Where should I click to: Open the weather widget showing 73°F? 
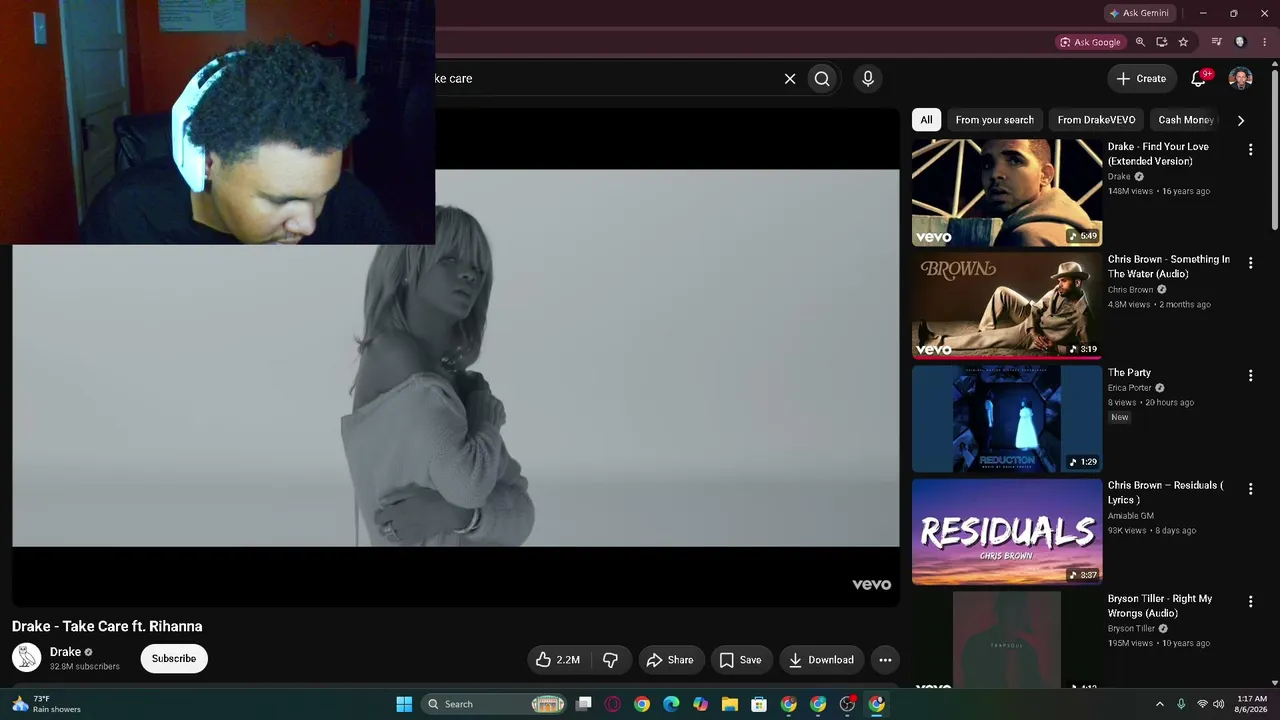[x=46, y=704]
